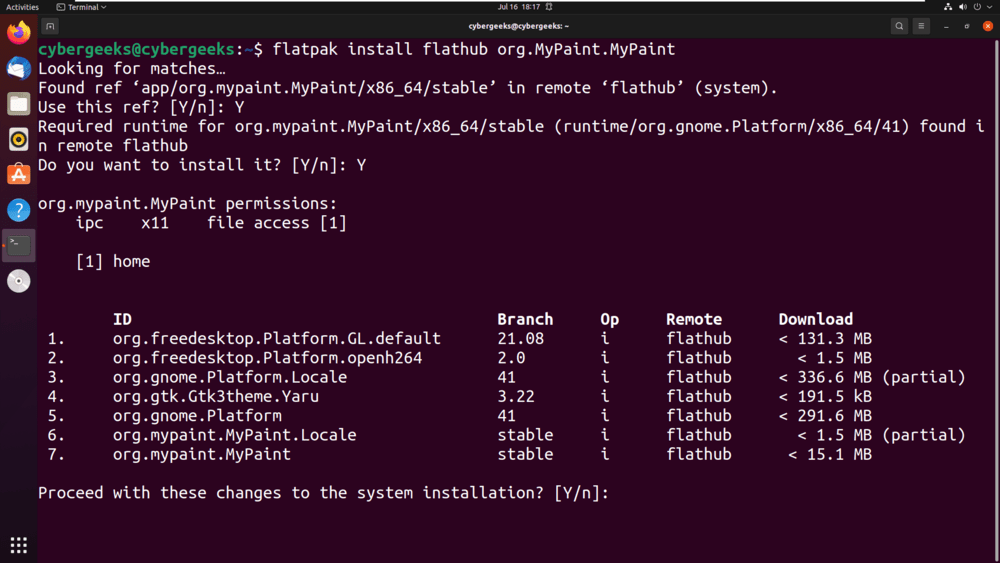This screenshot has height=563, width=1000.
Task: Click the '3.22' branch value
Action: [x=515, y=397]
